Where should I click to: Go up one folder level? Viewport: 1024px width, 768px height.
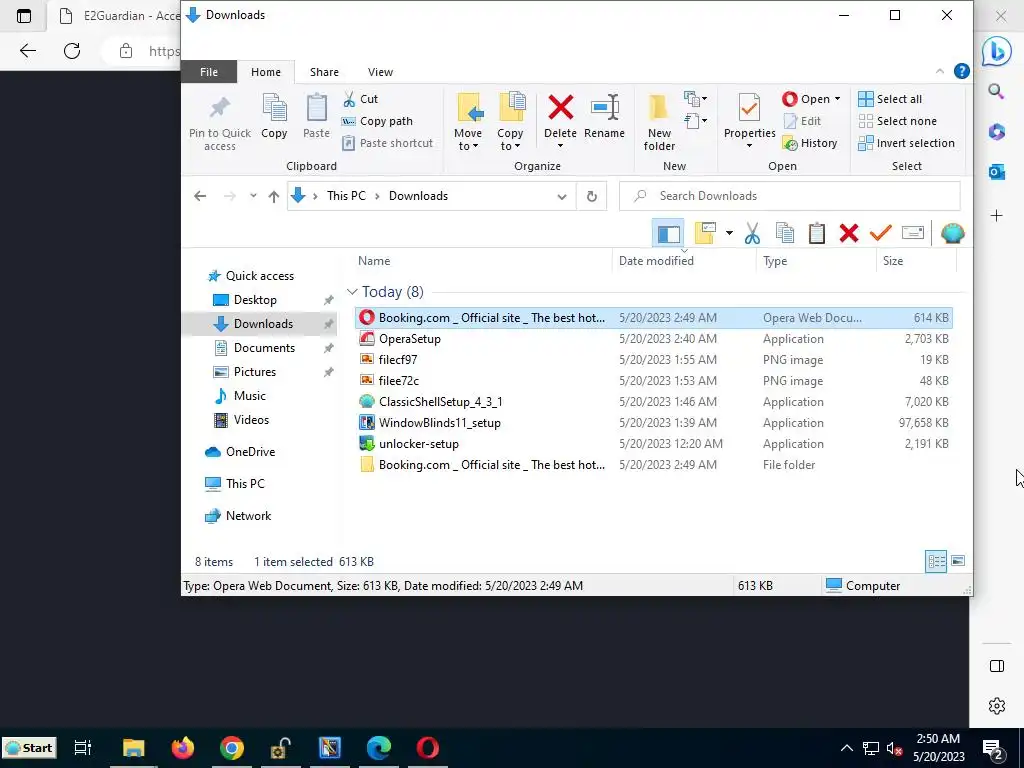(274, 196)
